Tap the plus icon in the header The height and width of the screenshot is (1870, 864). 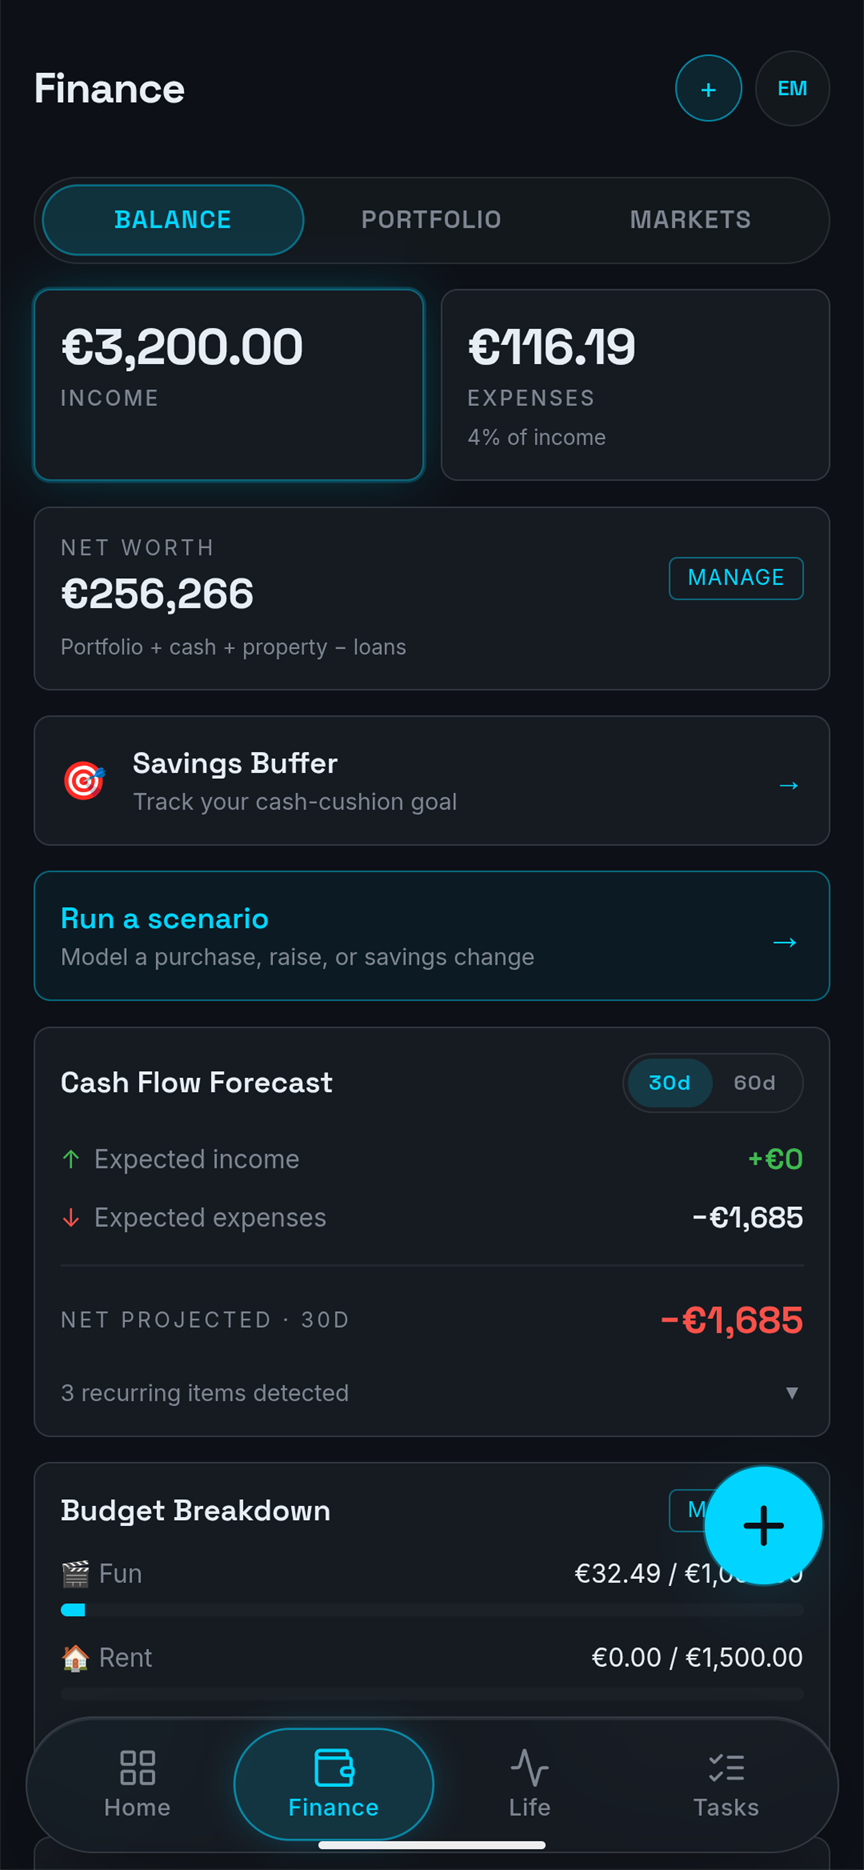pyautogui.click(x=708, y=89)
